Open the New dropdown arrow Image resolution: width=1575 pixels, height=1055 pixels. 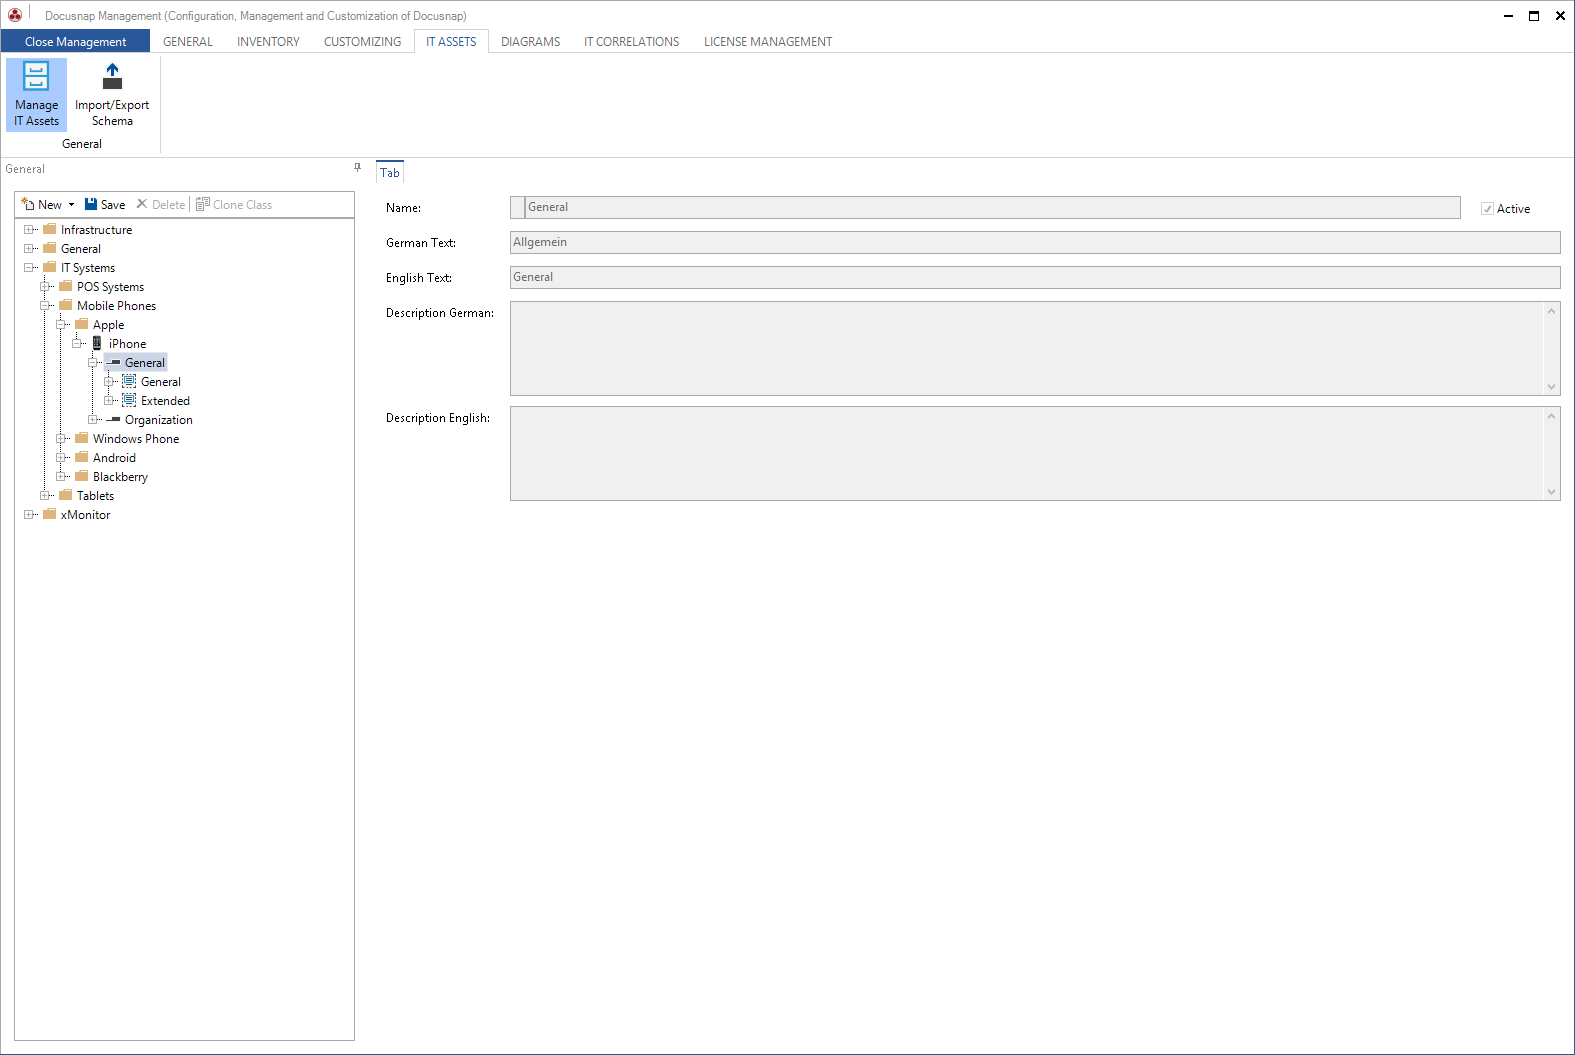tap(71, 205)
